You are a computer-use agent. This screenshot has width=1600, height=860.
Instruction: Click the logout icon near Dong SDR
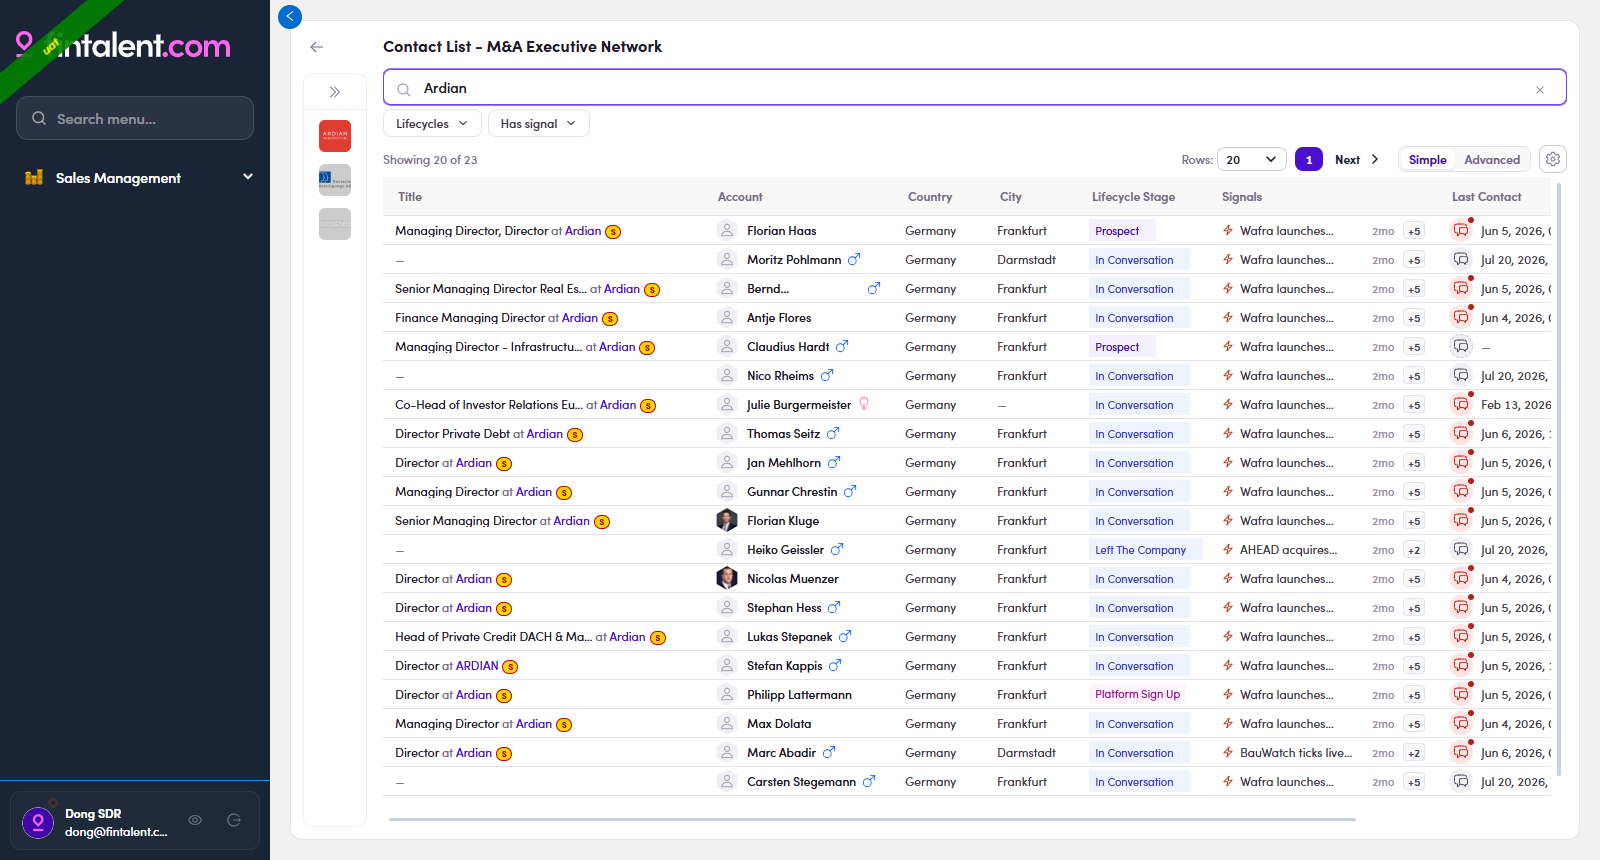pos(234,820)
